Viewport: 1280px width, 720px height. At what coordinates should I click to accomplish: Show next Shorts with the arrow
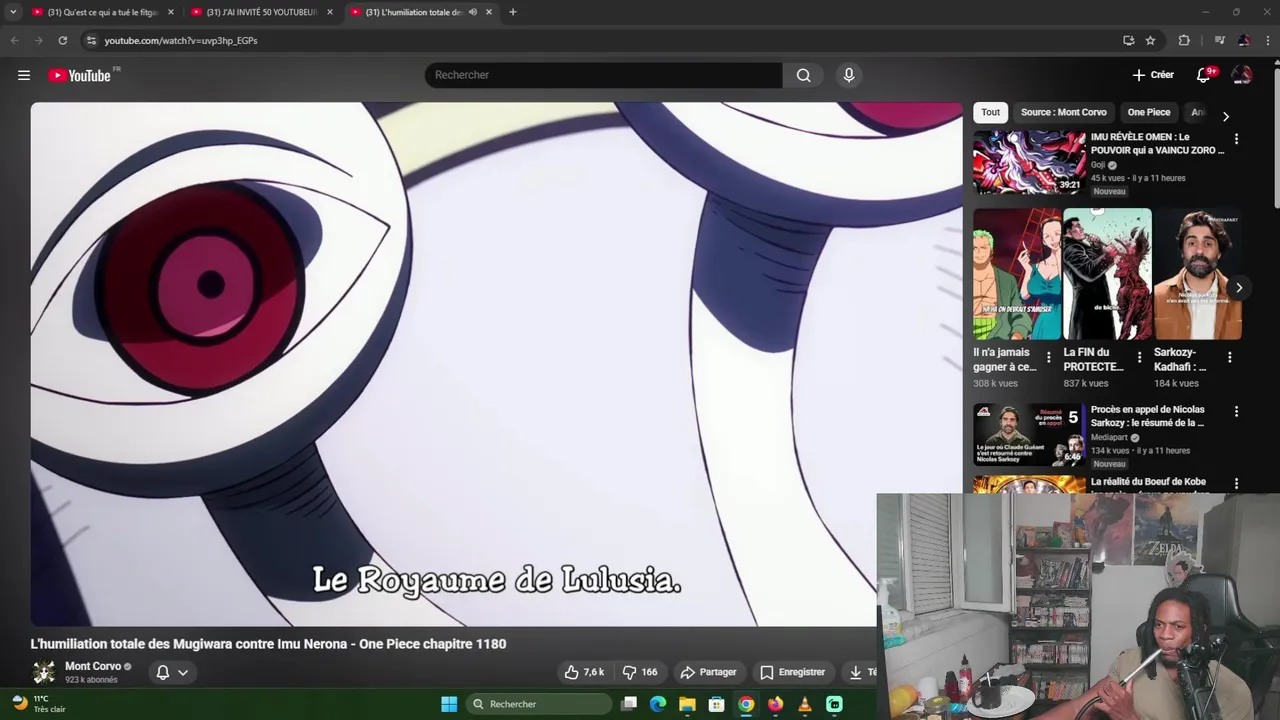click(x=1239, y=287)
